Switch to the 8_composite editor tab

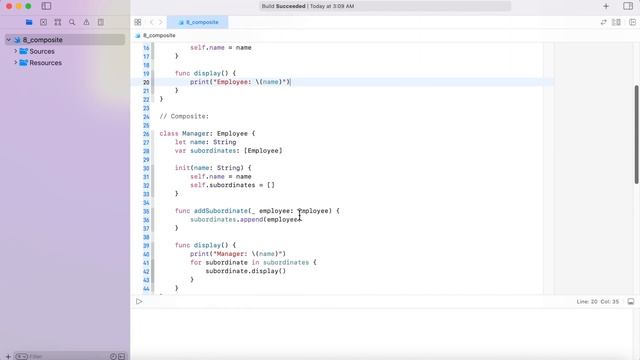(198, 22)
